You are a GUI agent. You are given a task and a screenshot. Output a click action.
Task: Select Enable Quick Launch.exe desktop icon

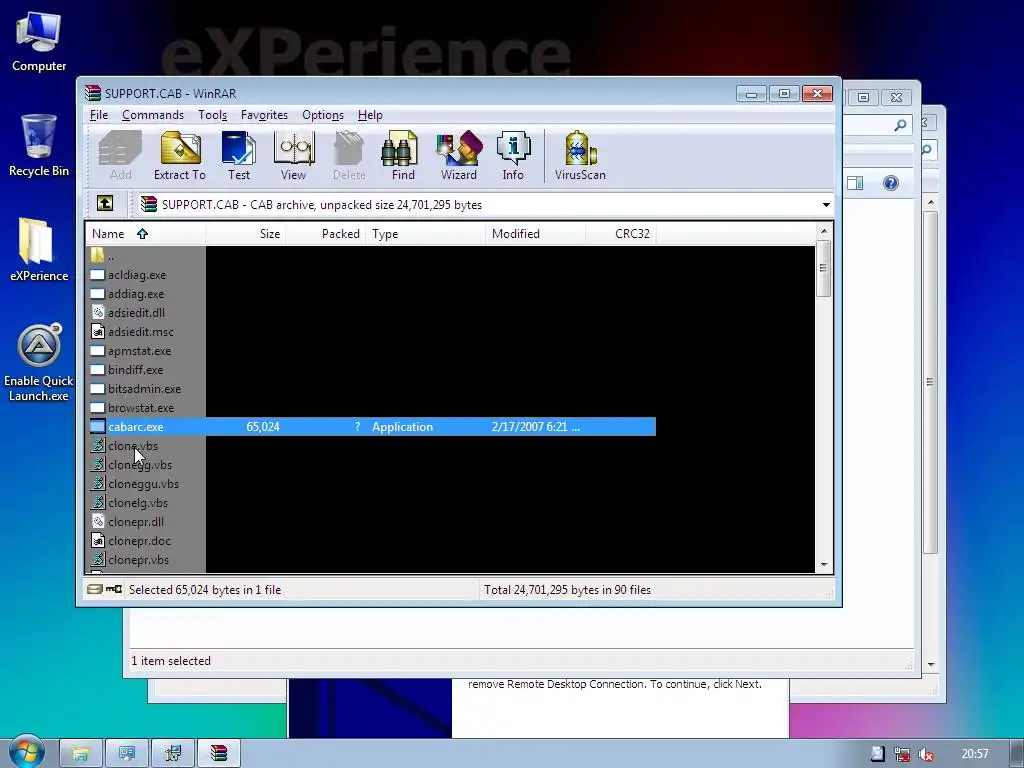click(39, 363)
